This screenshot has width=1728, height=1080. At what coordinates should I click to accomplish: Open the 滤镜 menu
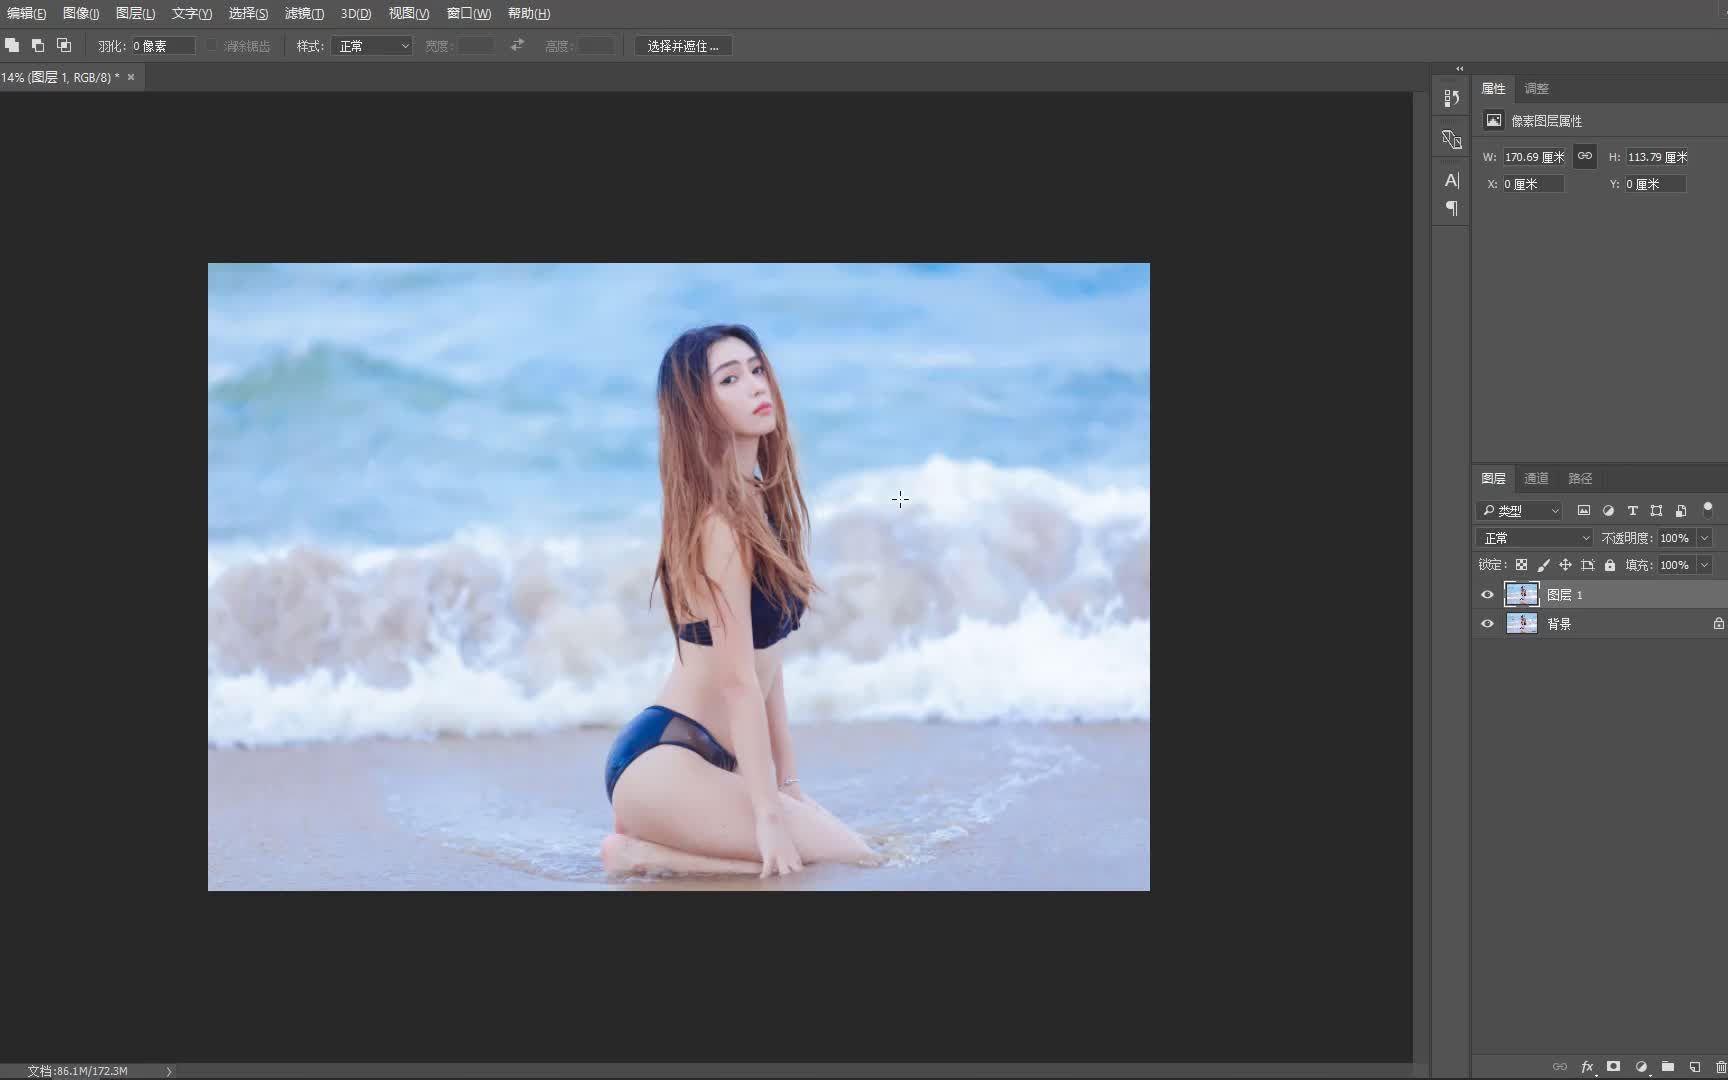pos(304,13)
